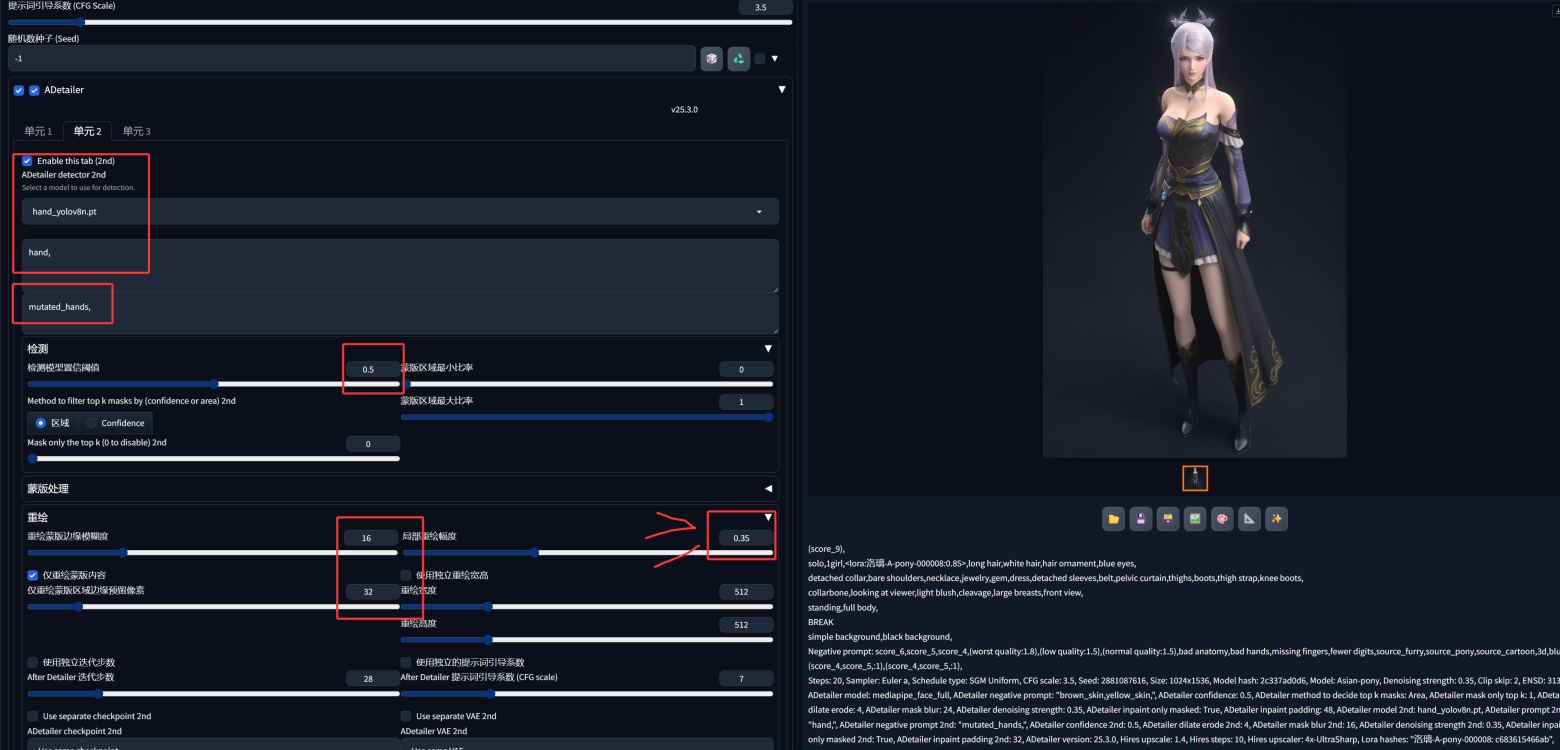The image size is (1560, 750).
Task: Switch to the 单元 1 tab
Action: point(38,131)
